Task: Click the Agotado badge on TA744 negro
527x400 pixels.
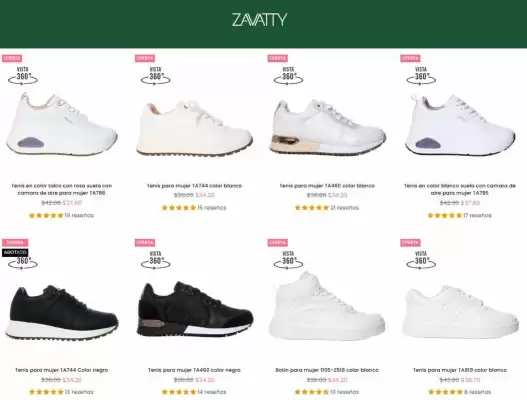Action: pos(15,252)
